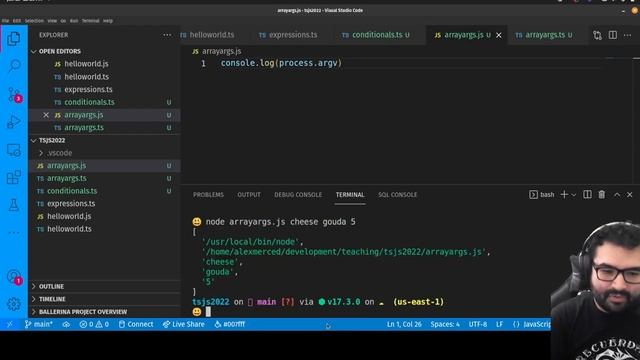Open the File menu
Viewport: 640px width, 360px height.
click(x=5, y=21)
